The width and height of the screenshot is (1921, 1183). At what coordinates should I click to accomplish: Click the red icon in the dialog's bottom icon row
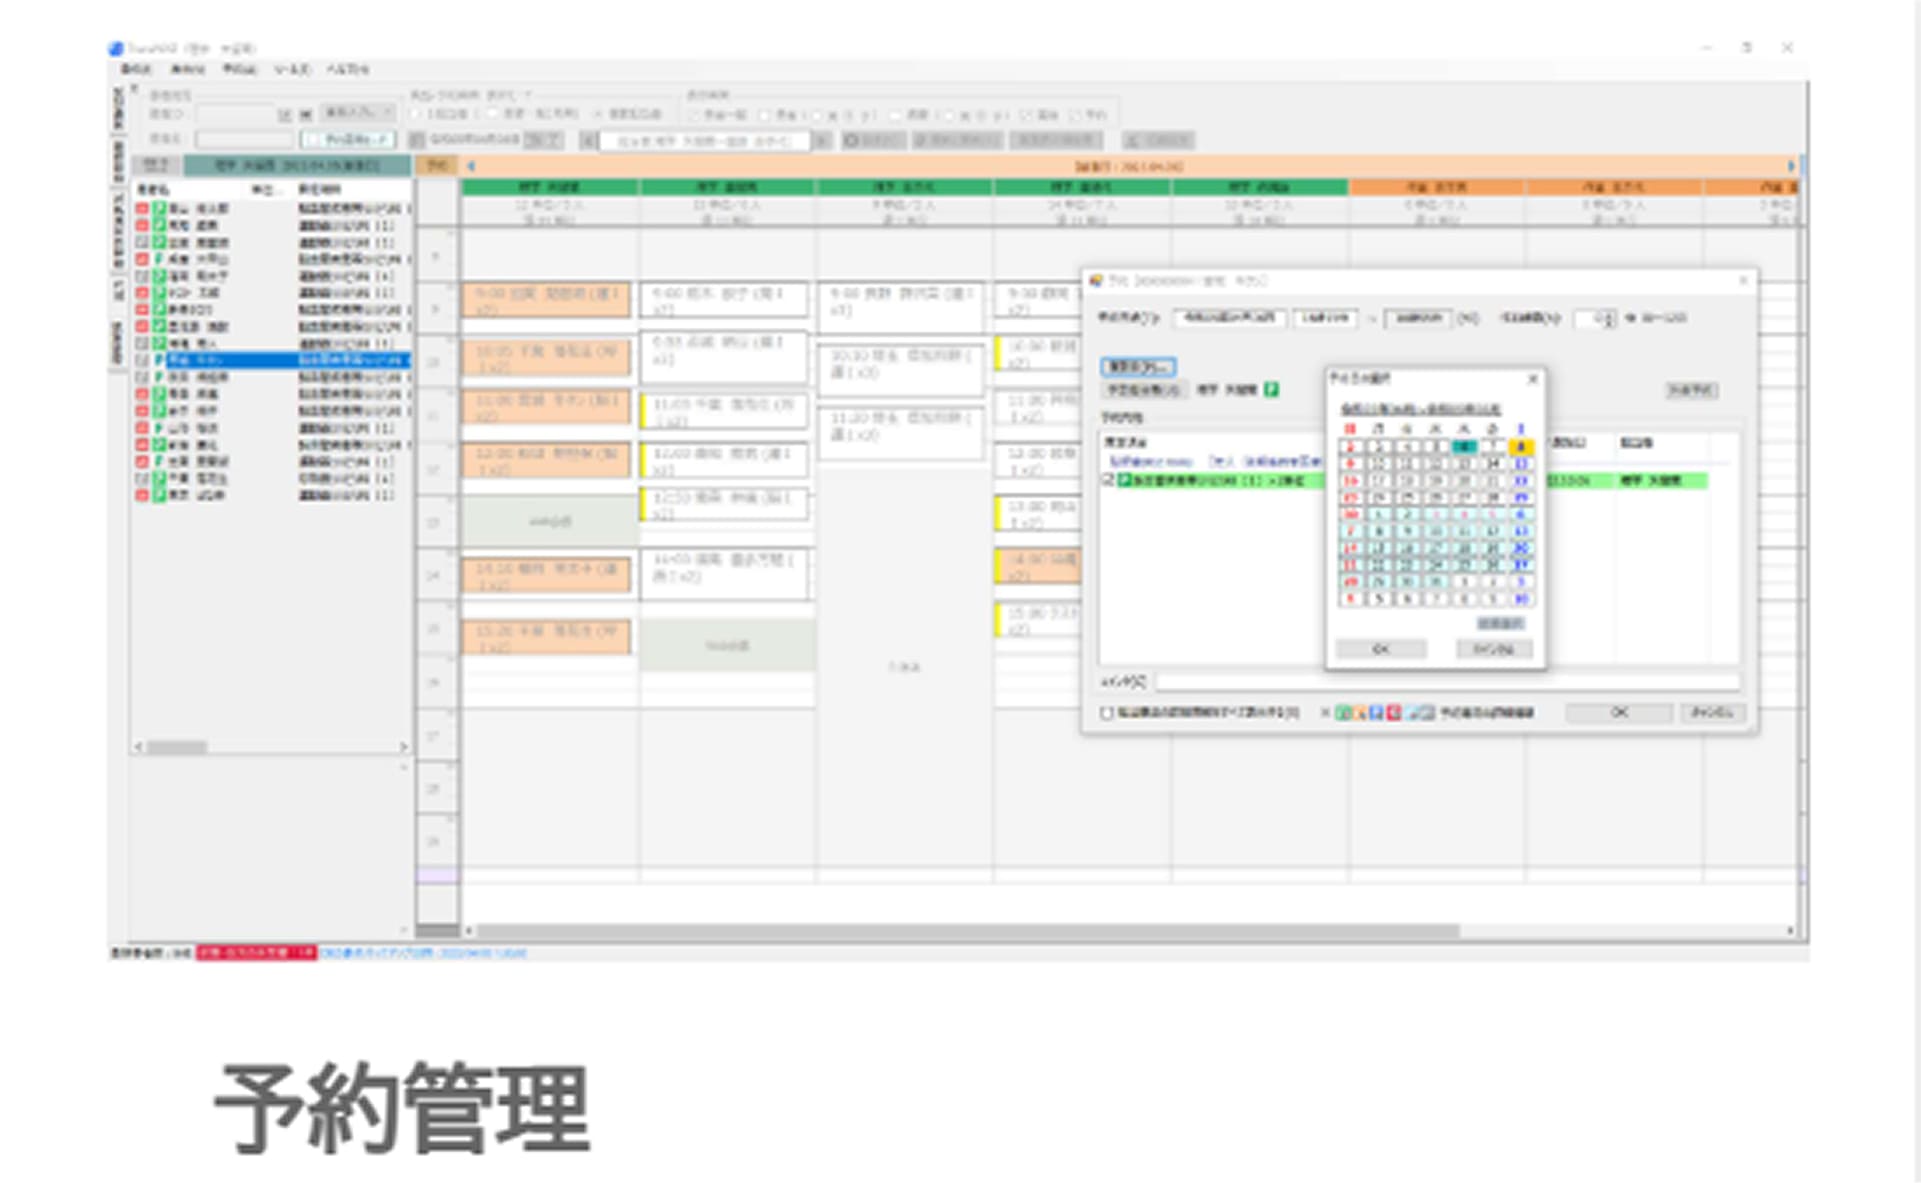(1394, 713)
